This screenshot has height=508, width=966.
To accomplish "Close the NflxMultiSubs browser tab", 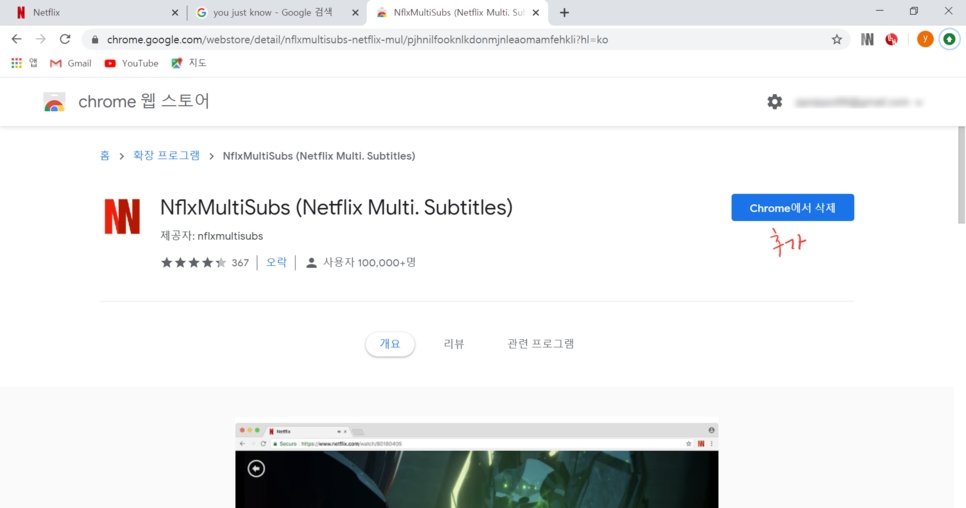I will click(535, 12).
